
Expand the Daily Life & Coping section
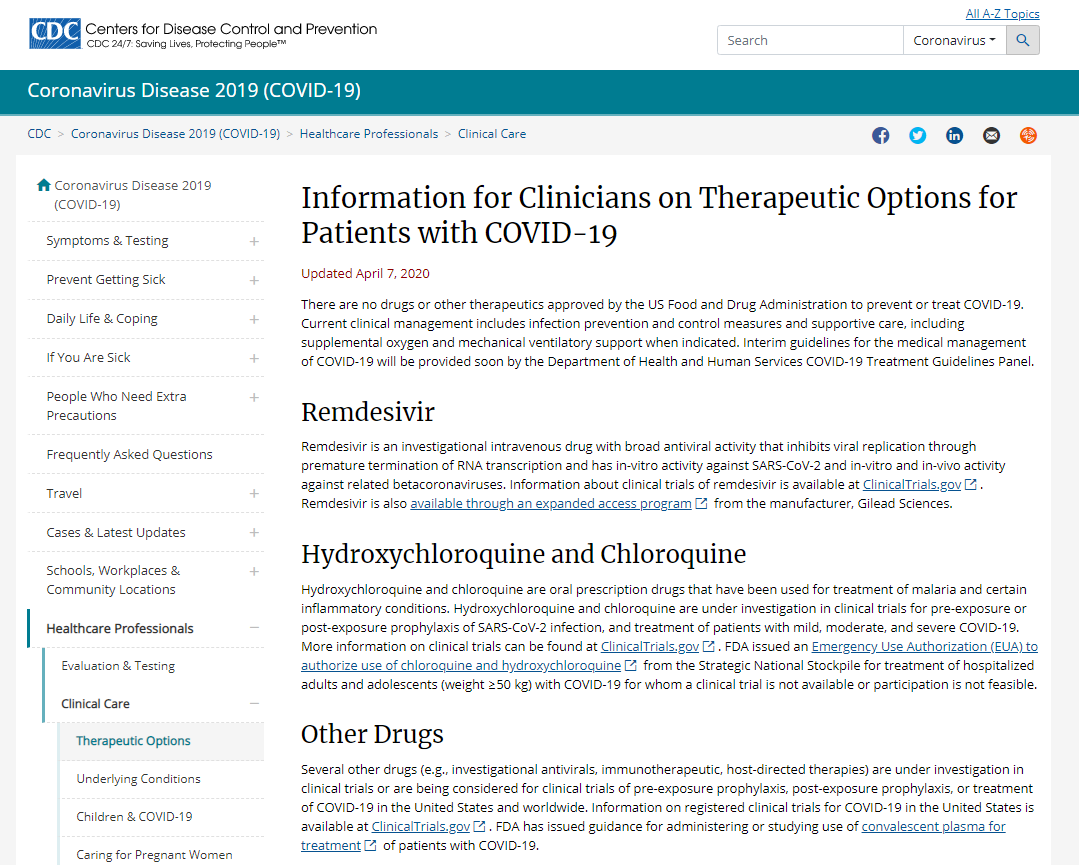coord(254,319)
